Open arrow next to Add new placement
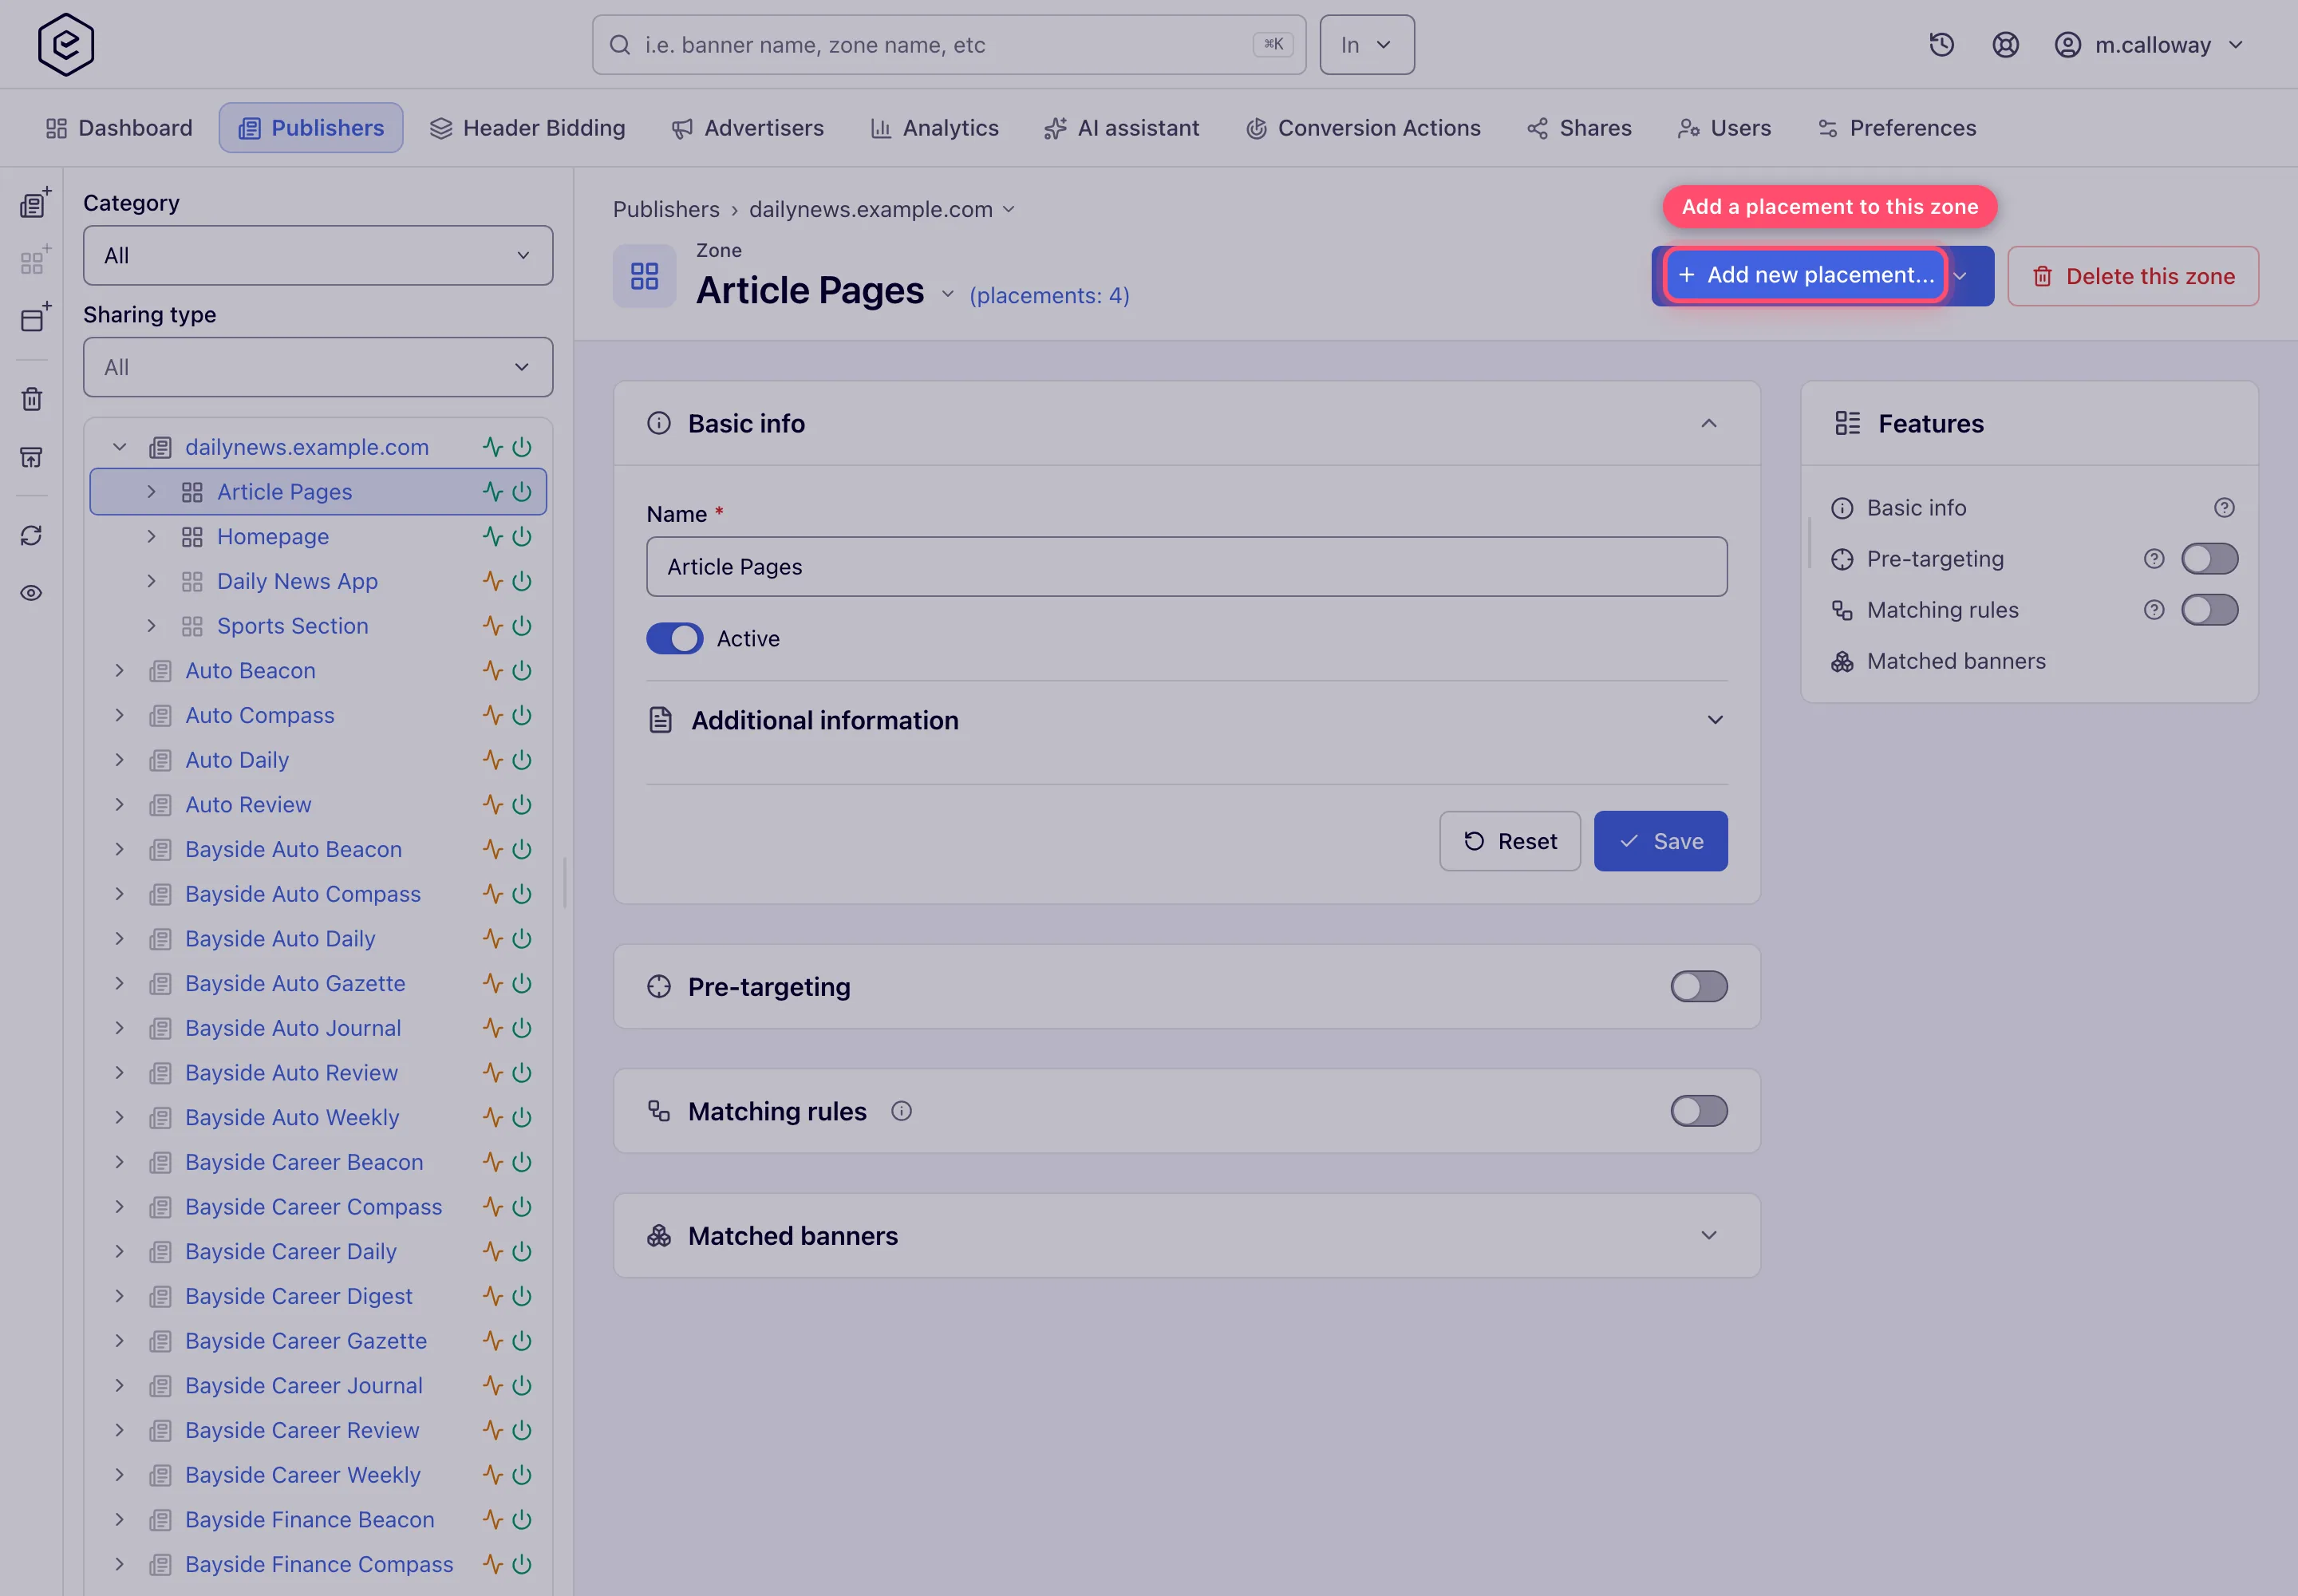The width and height of the screenshot is (2298, 1596). (1961, 276)
